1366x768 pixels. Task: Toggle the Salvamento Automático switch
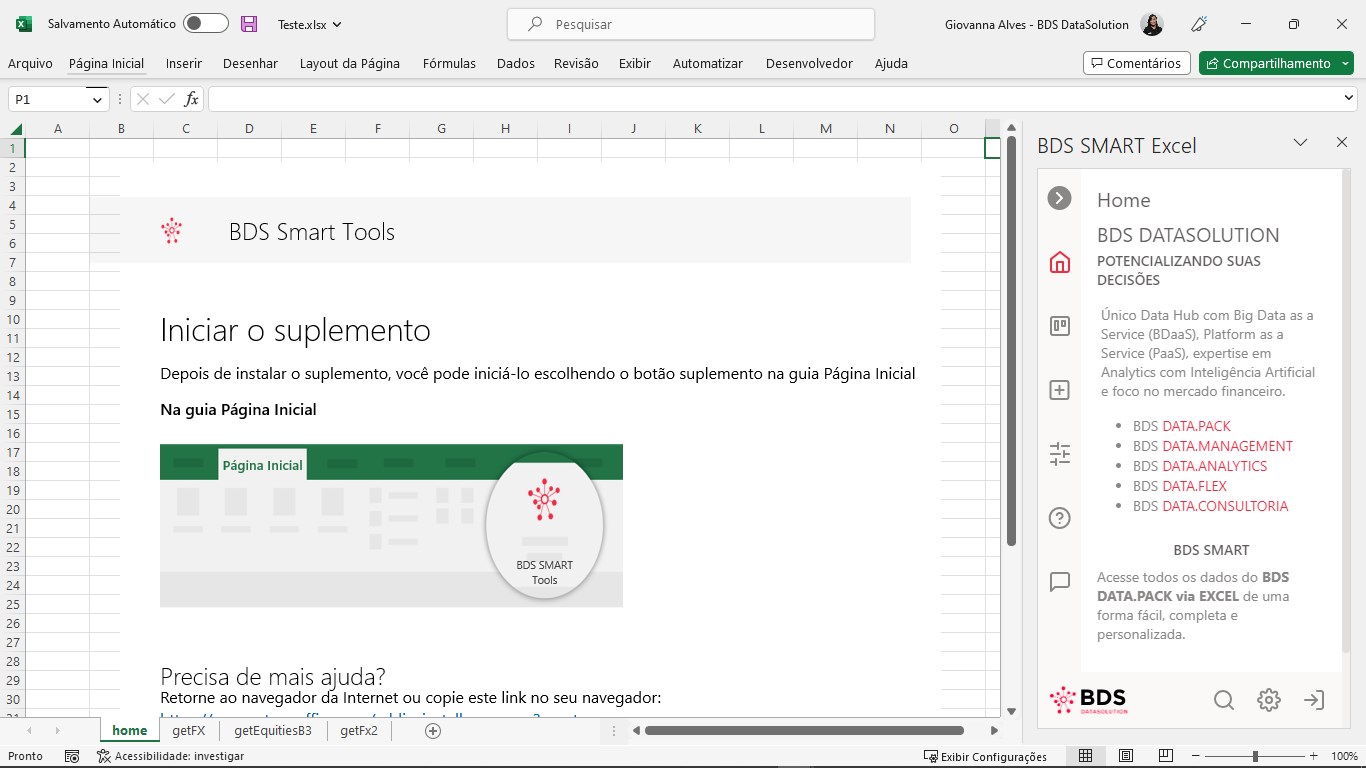[206, 24]
